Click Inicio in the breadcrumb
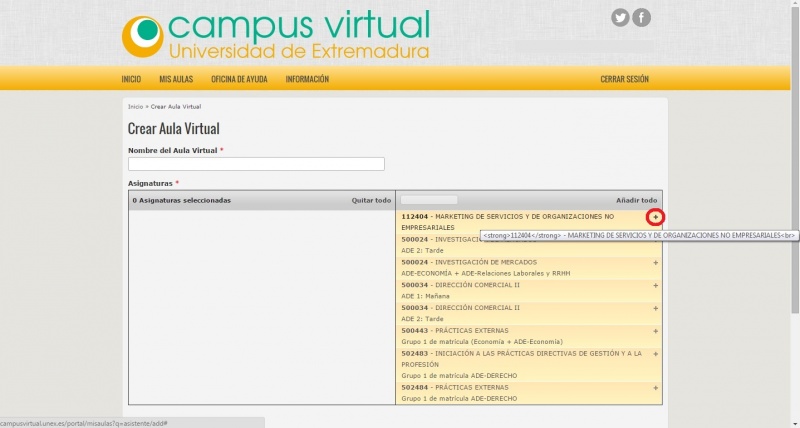Image resolution: width=800 pixels, height=428 pixels. click(x=135, y=106)
